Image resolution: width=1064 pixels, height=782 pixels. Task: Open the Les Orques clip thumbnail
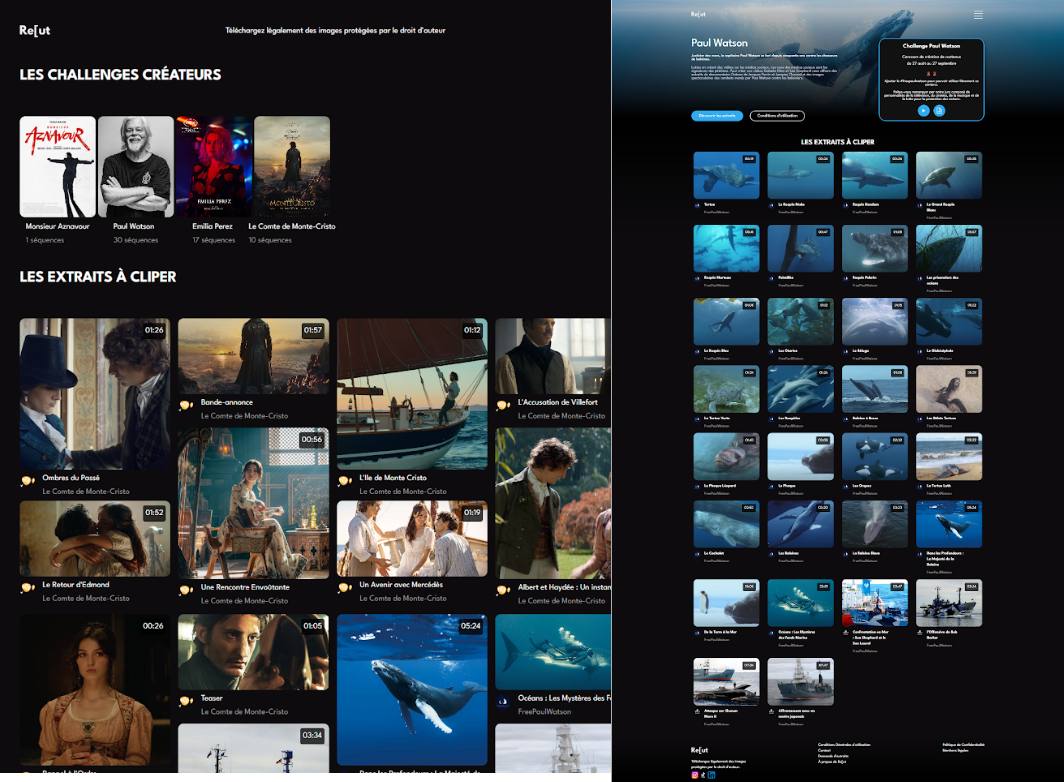pyautogui.click(x=875, y=457)
